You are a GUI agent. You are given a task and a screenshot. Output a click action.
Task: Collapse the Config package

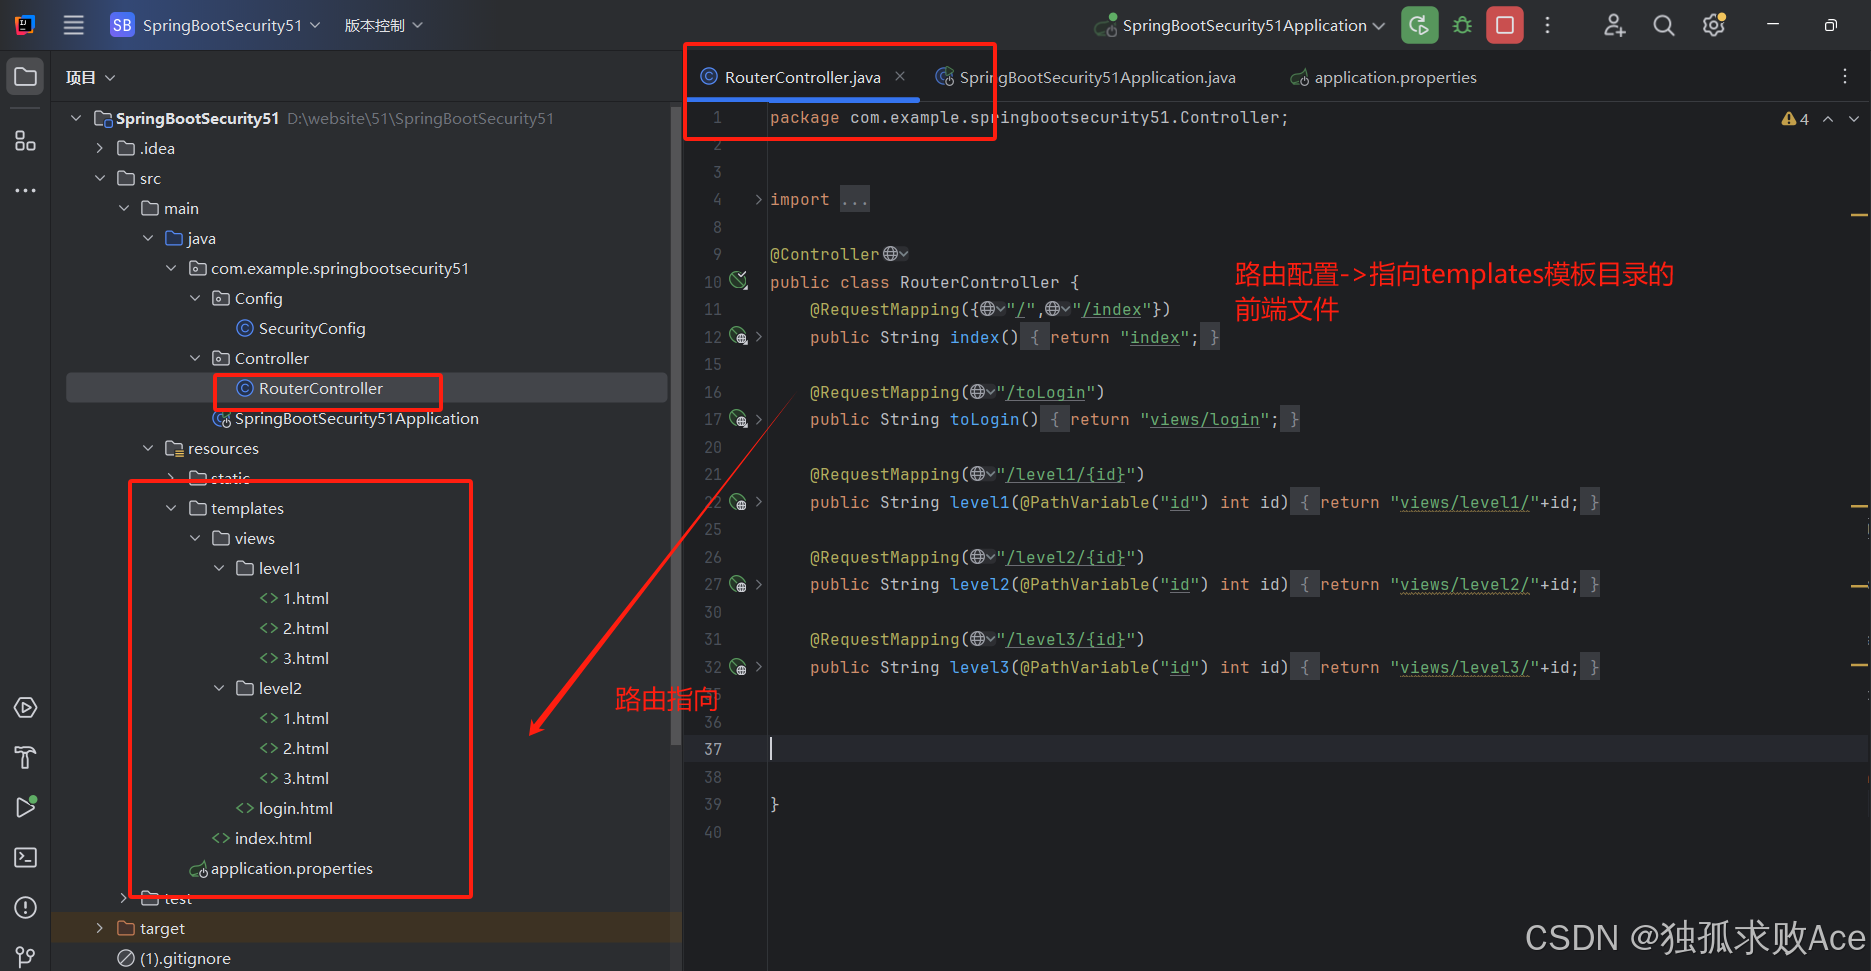[195, 298]
